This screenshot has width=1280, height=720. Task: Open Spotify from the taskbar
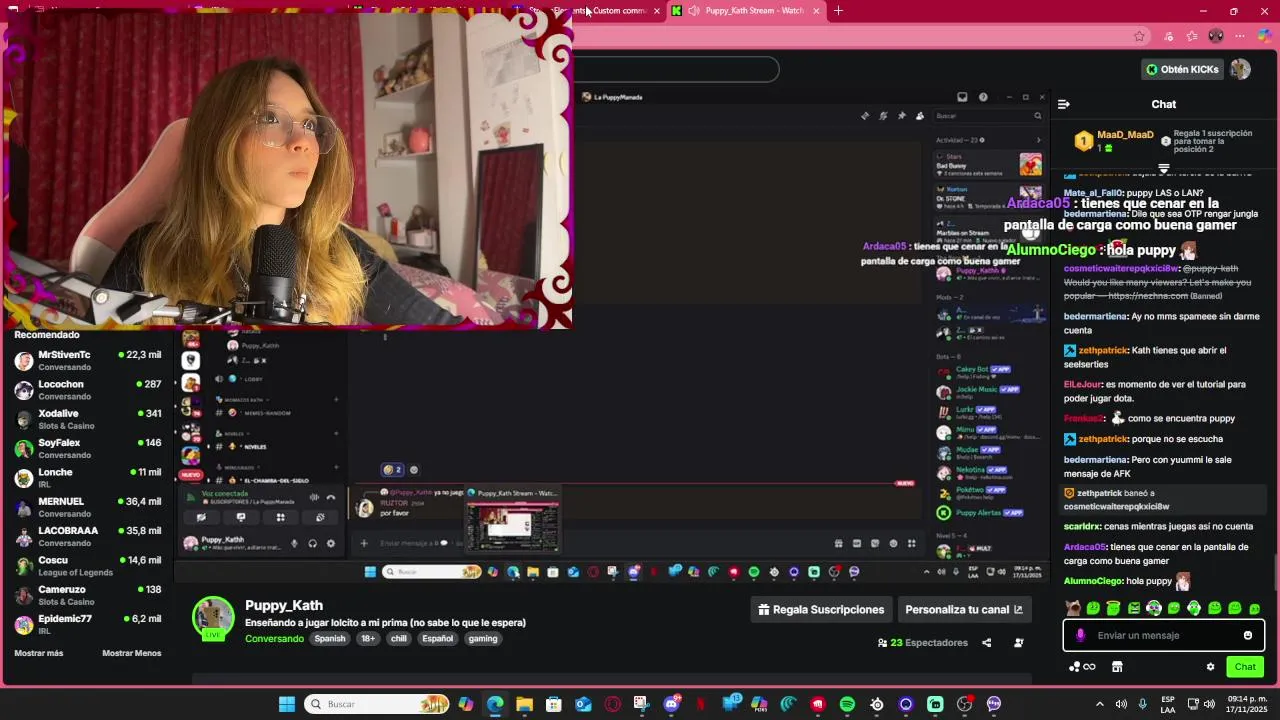847,704
